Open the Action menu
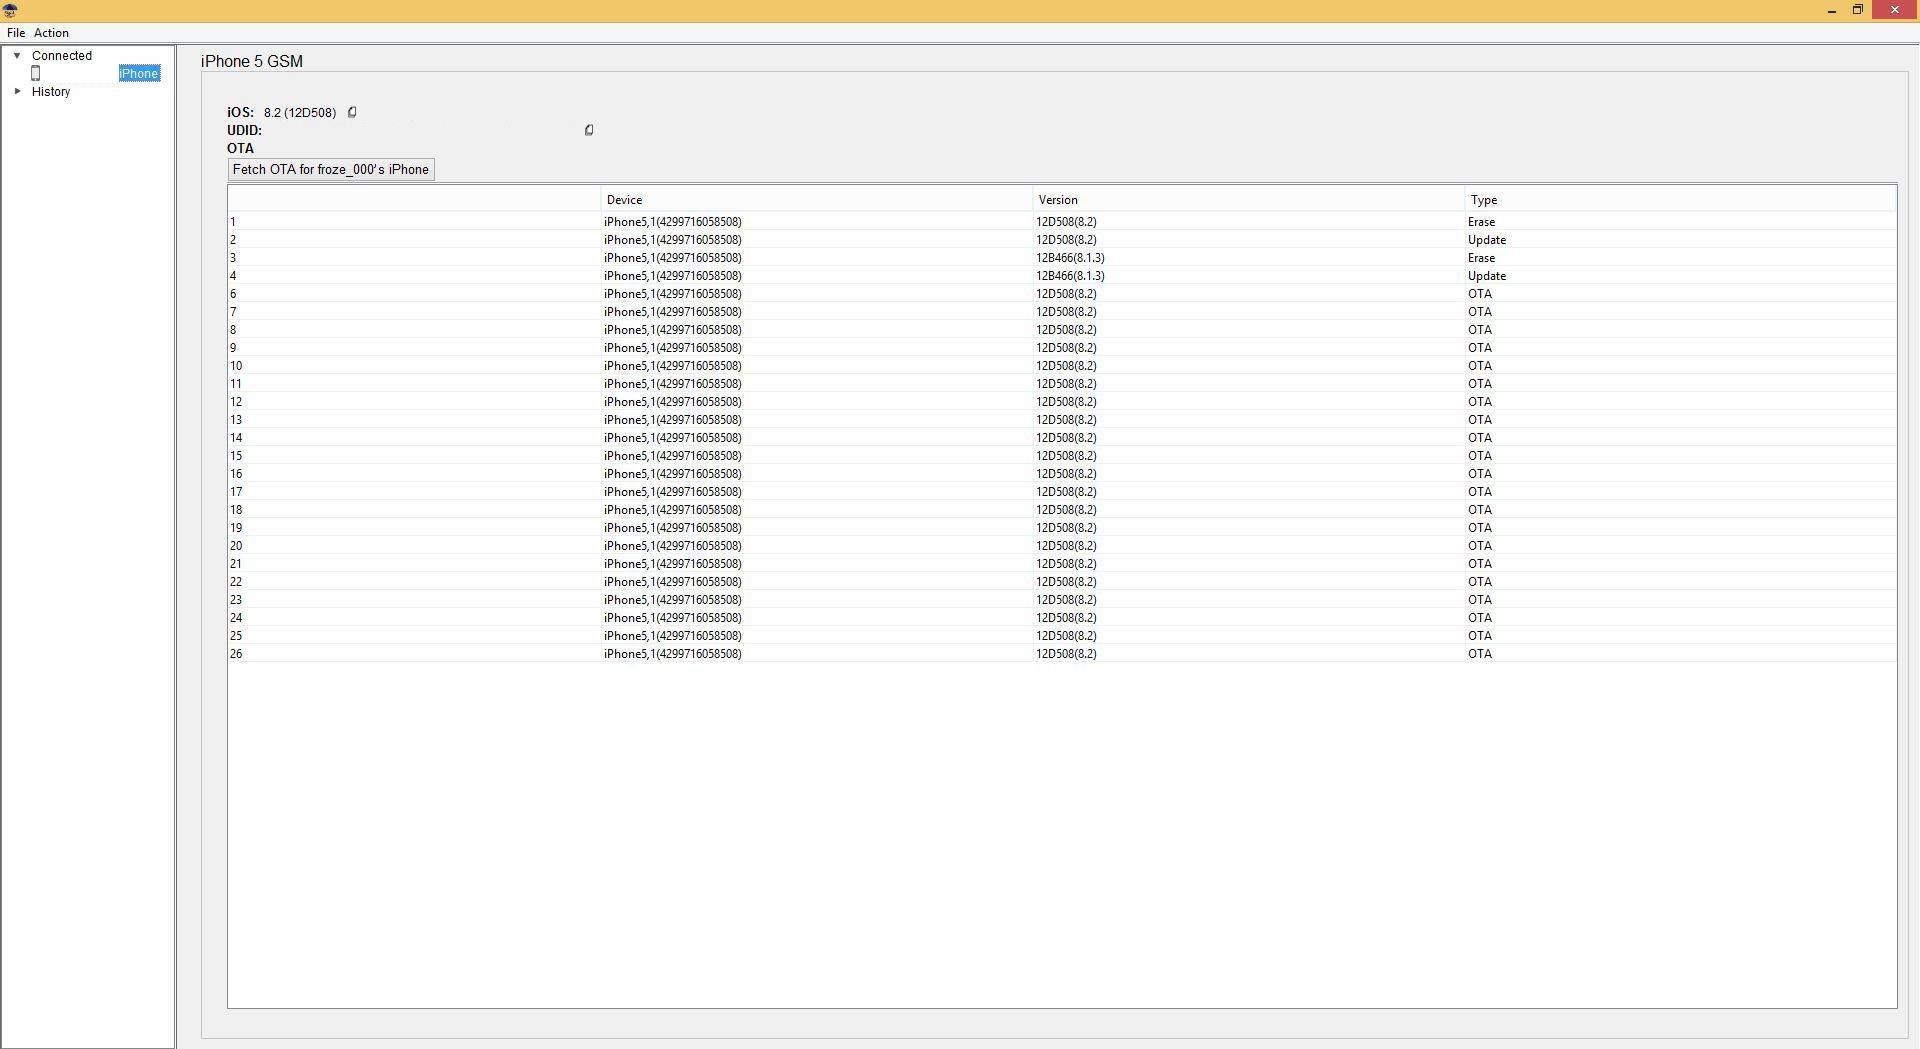Image resolution: width=1920 pixels, height=1049 pixels. [51, 33]
